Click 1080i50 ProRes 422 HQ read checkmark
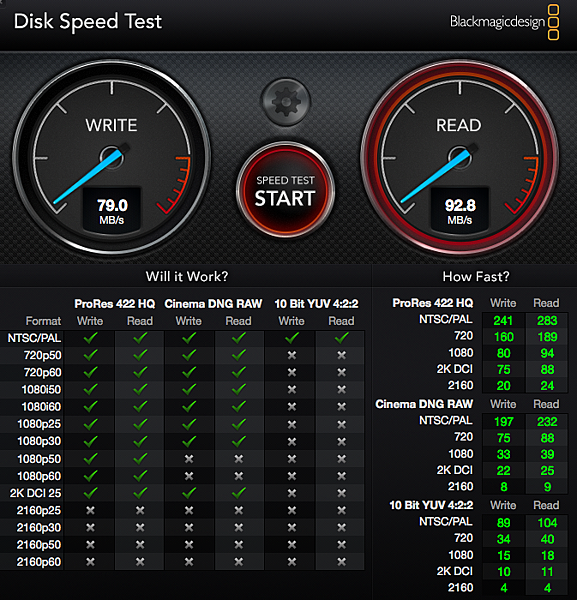577x600 pixels. pos(140,390)
